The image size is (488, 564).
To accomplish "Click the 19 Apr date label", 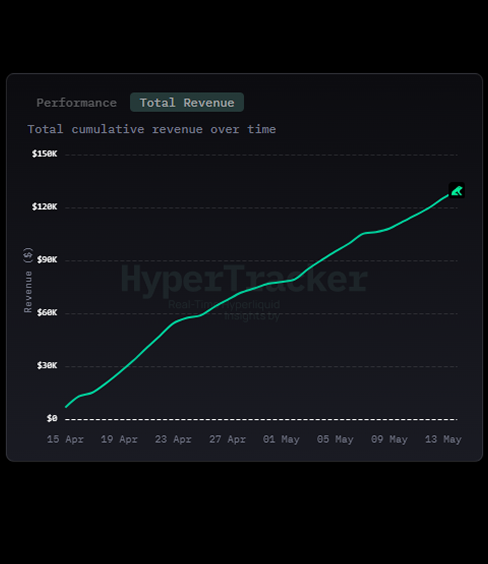I will pos(119,440).
